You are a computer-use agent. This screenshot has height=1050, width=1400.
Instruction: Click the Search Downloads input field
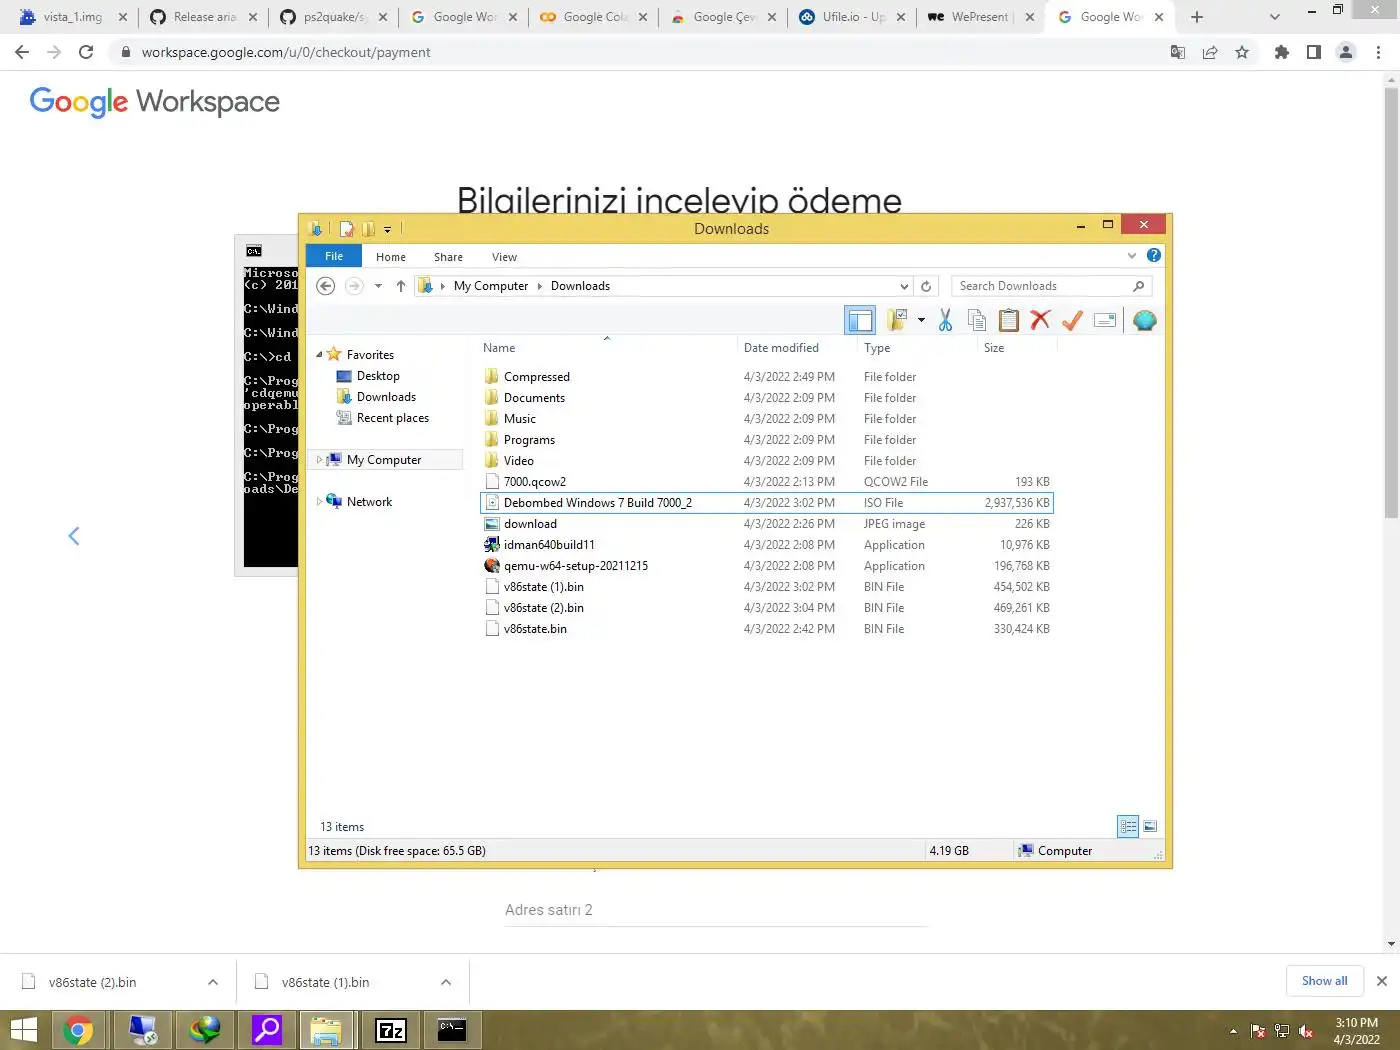(x=1042, y=286)
